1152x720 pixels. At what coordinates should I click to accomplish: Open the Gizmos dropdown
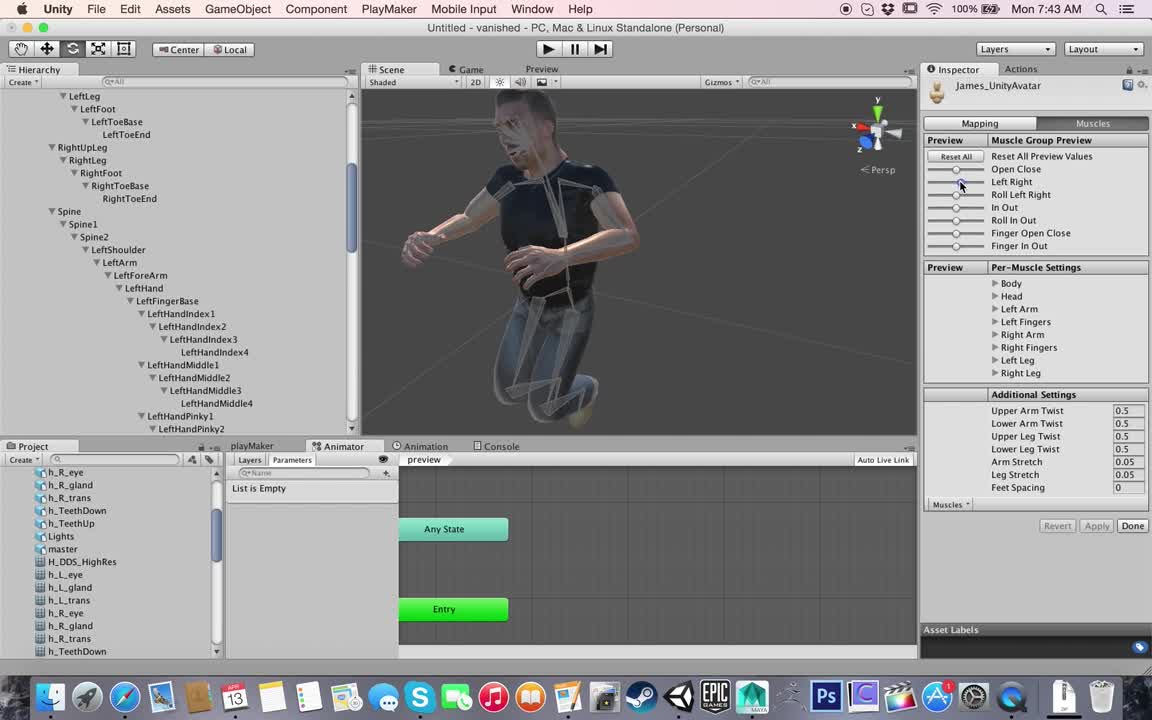[x=721, y=82]
